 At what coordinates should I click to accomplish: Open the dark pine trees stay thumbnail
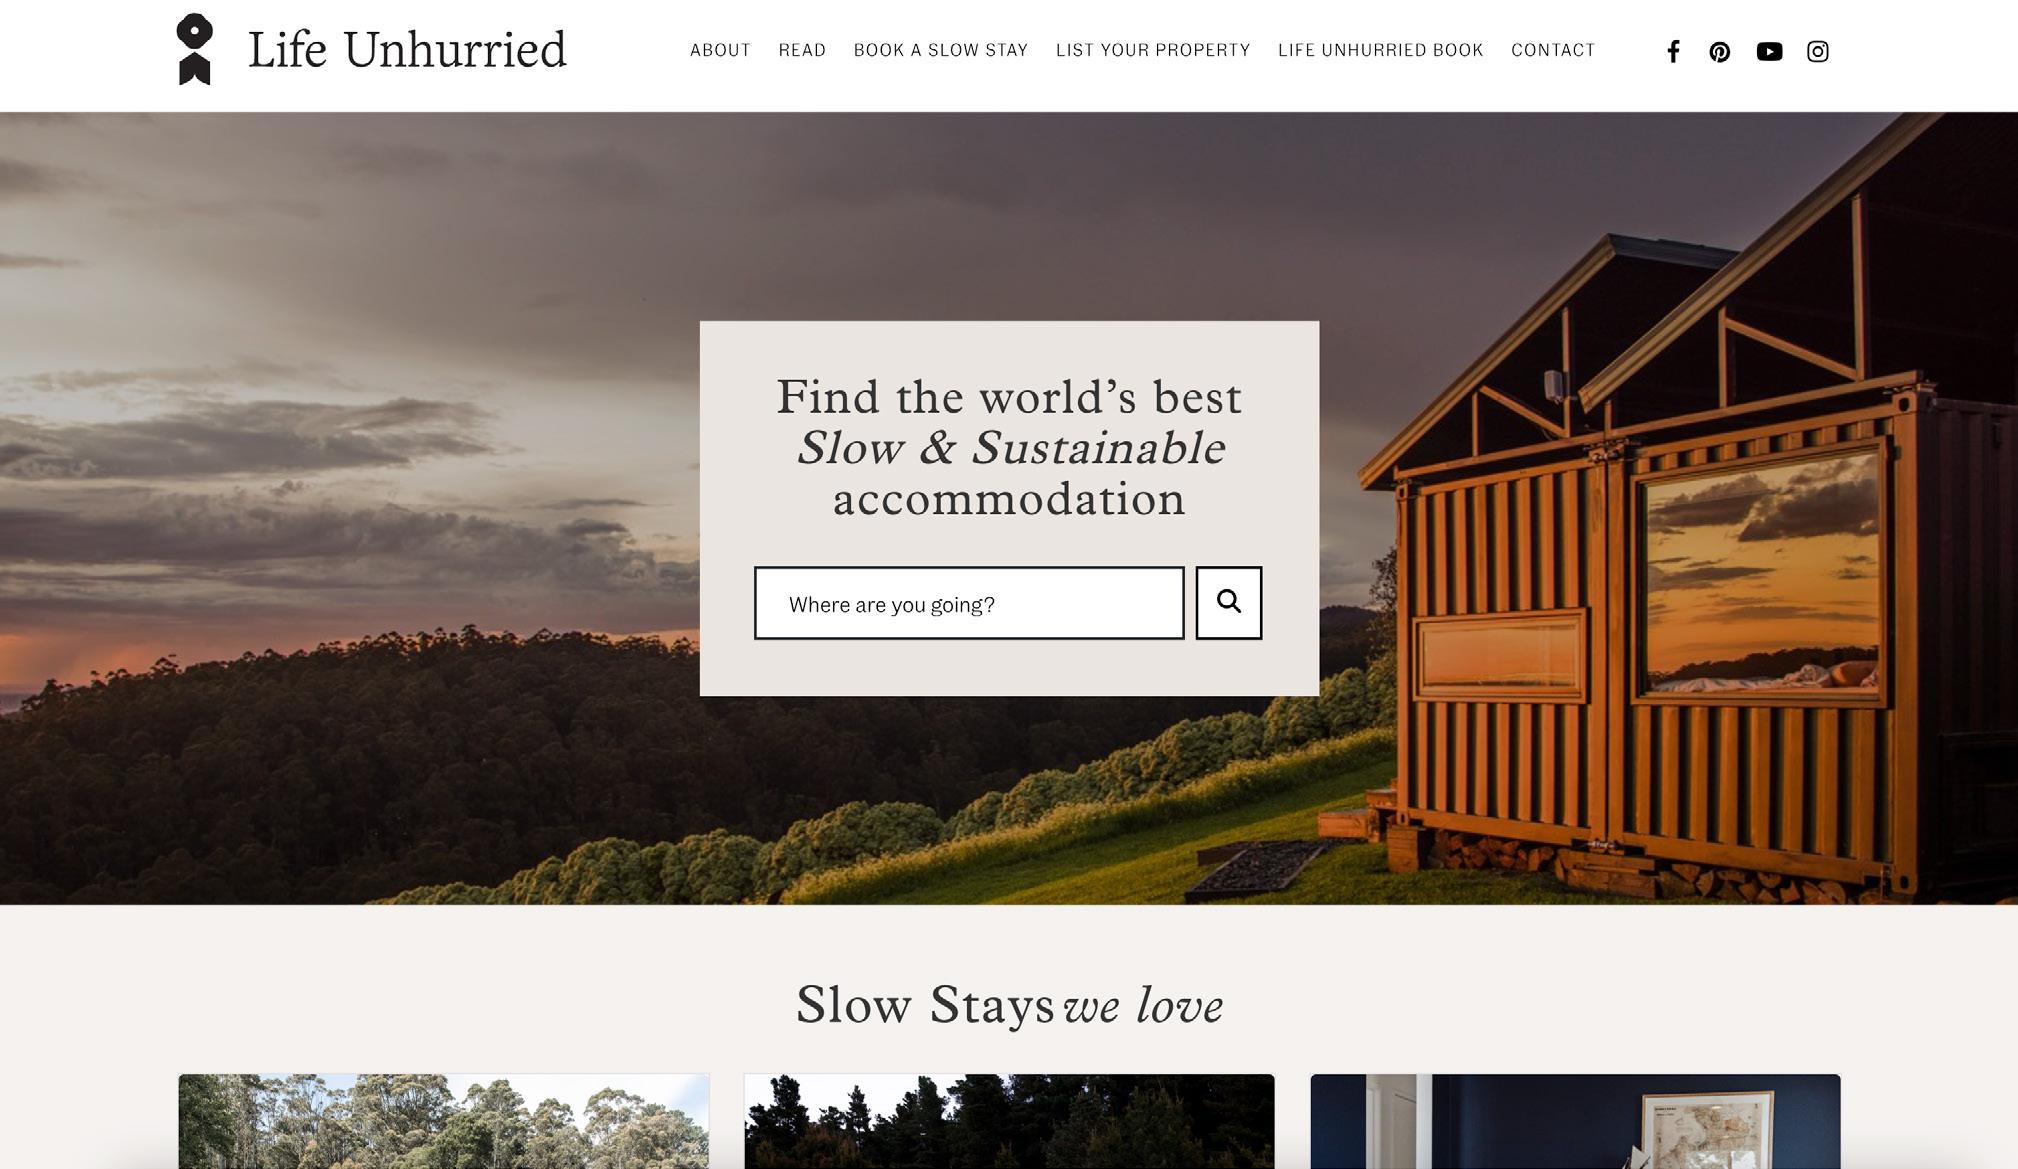coord(1009,1121)
